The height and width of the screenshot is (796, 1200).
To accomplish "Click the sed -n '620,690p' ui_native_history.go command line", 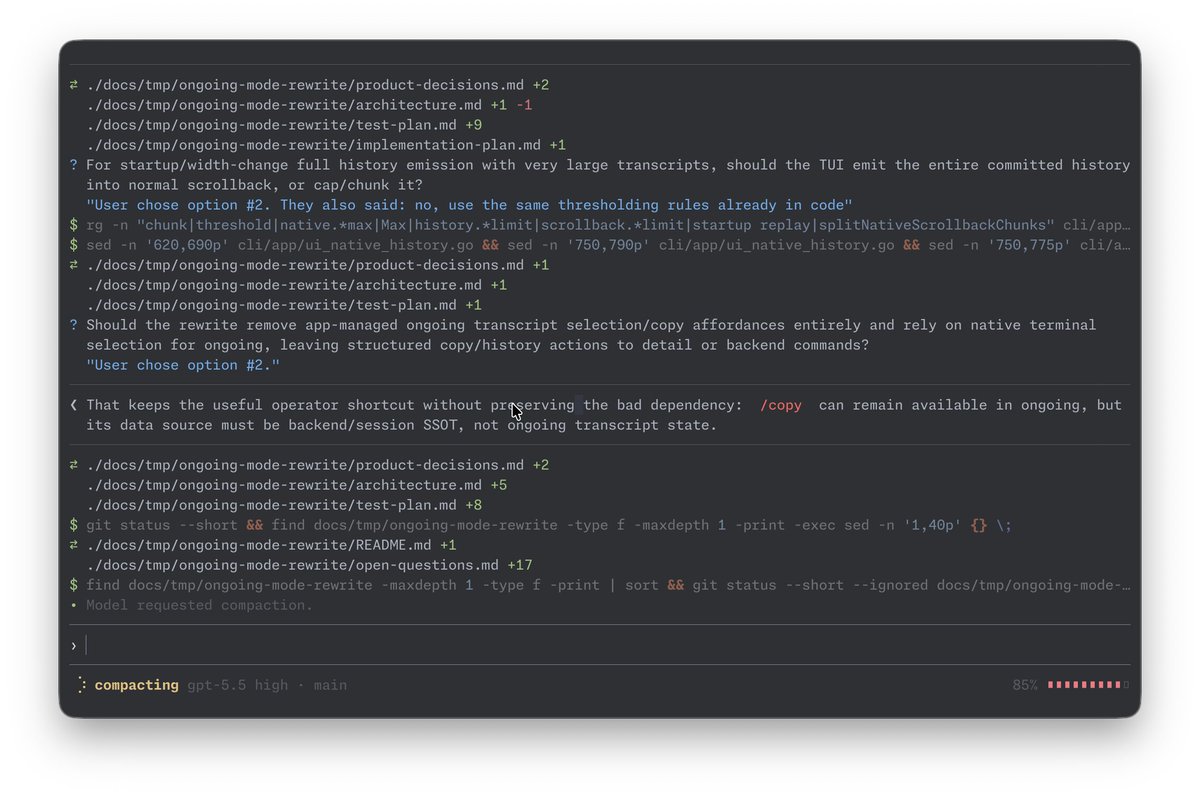I will 608,245.
